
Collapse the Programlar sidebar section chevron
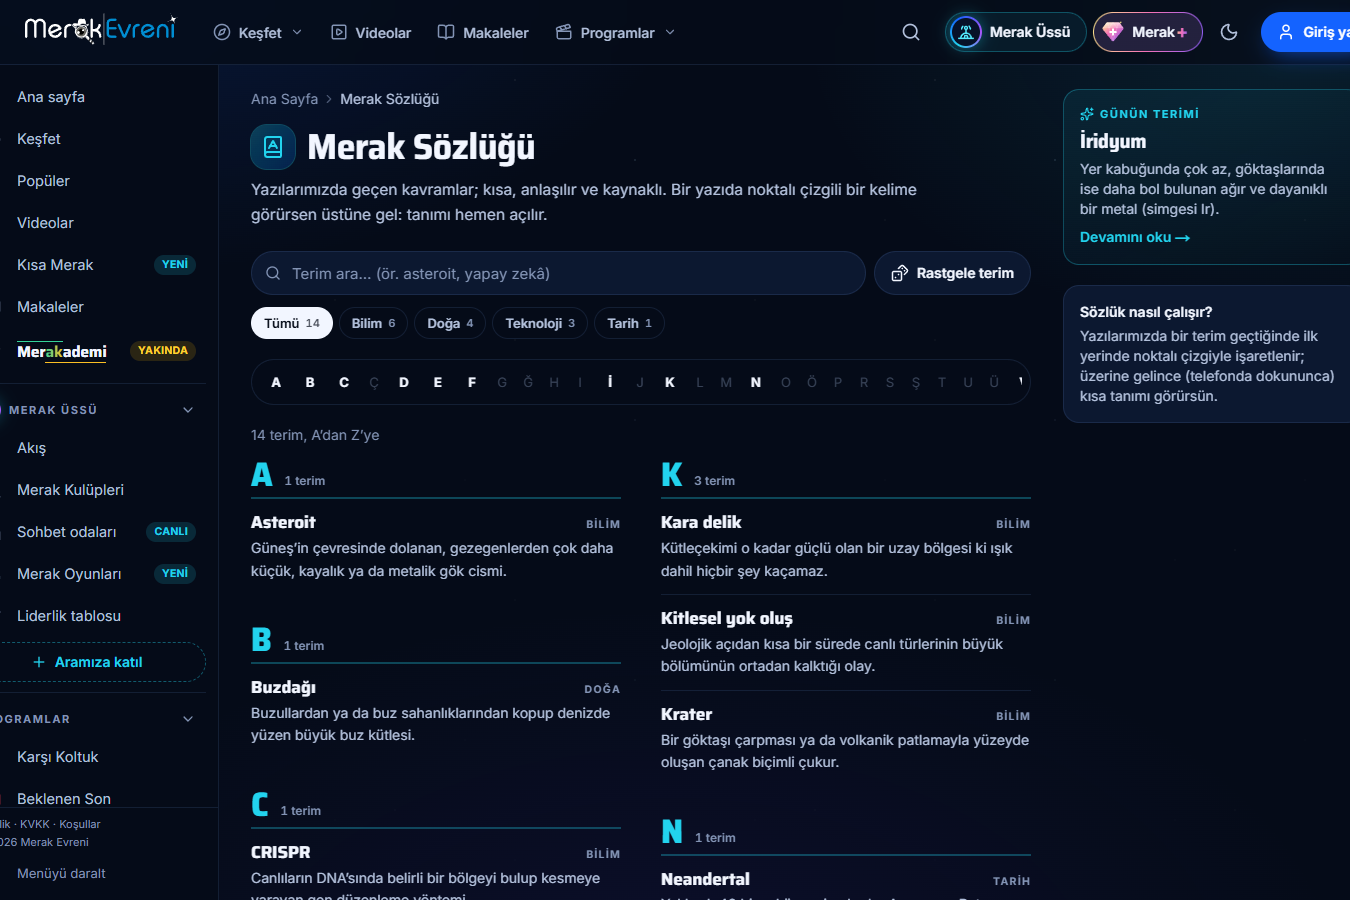click(x=188, y=719)
